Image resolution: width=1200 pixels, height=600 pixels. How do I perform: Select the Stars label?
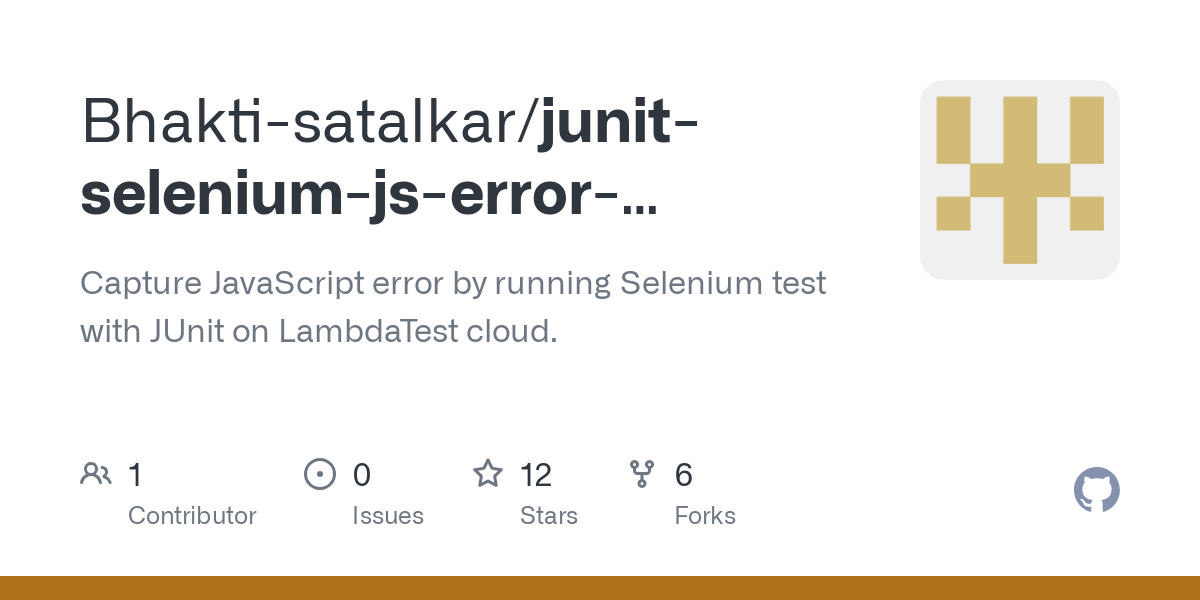pyautogui.click(x=549, y=516)
